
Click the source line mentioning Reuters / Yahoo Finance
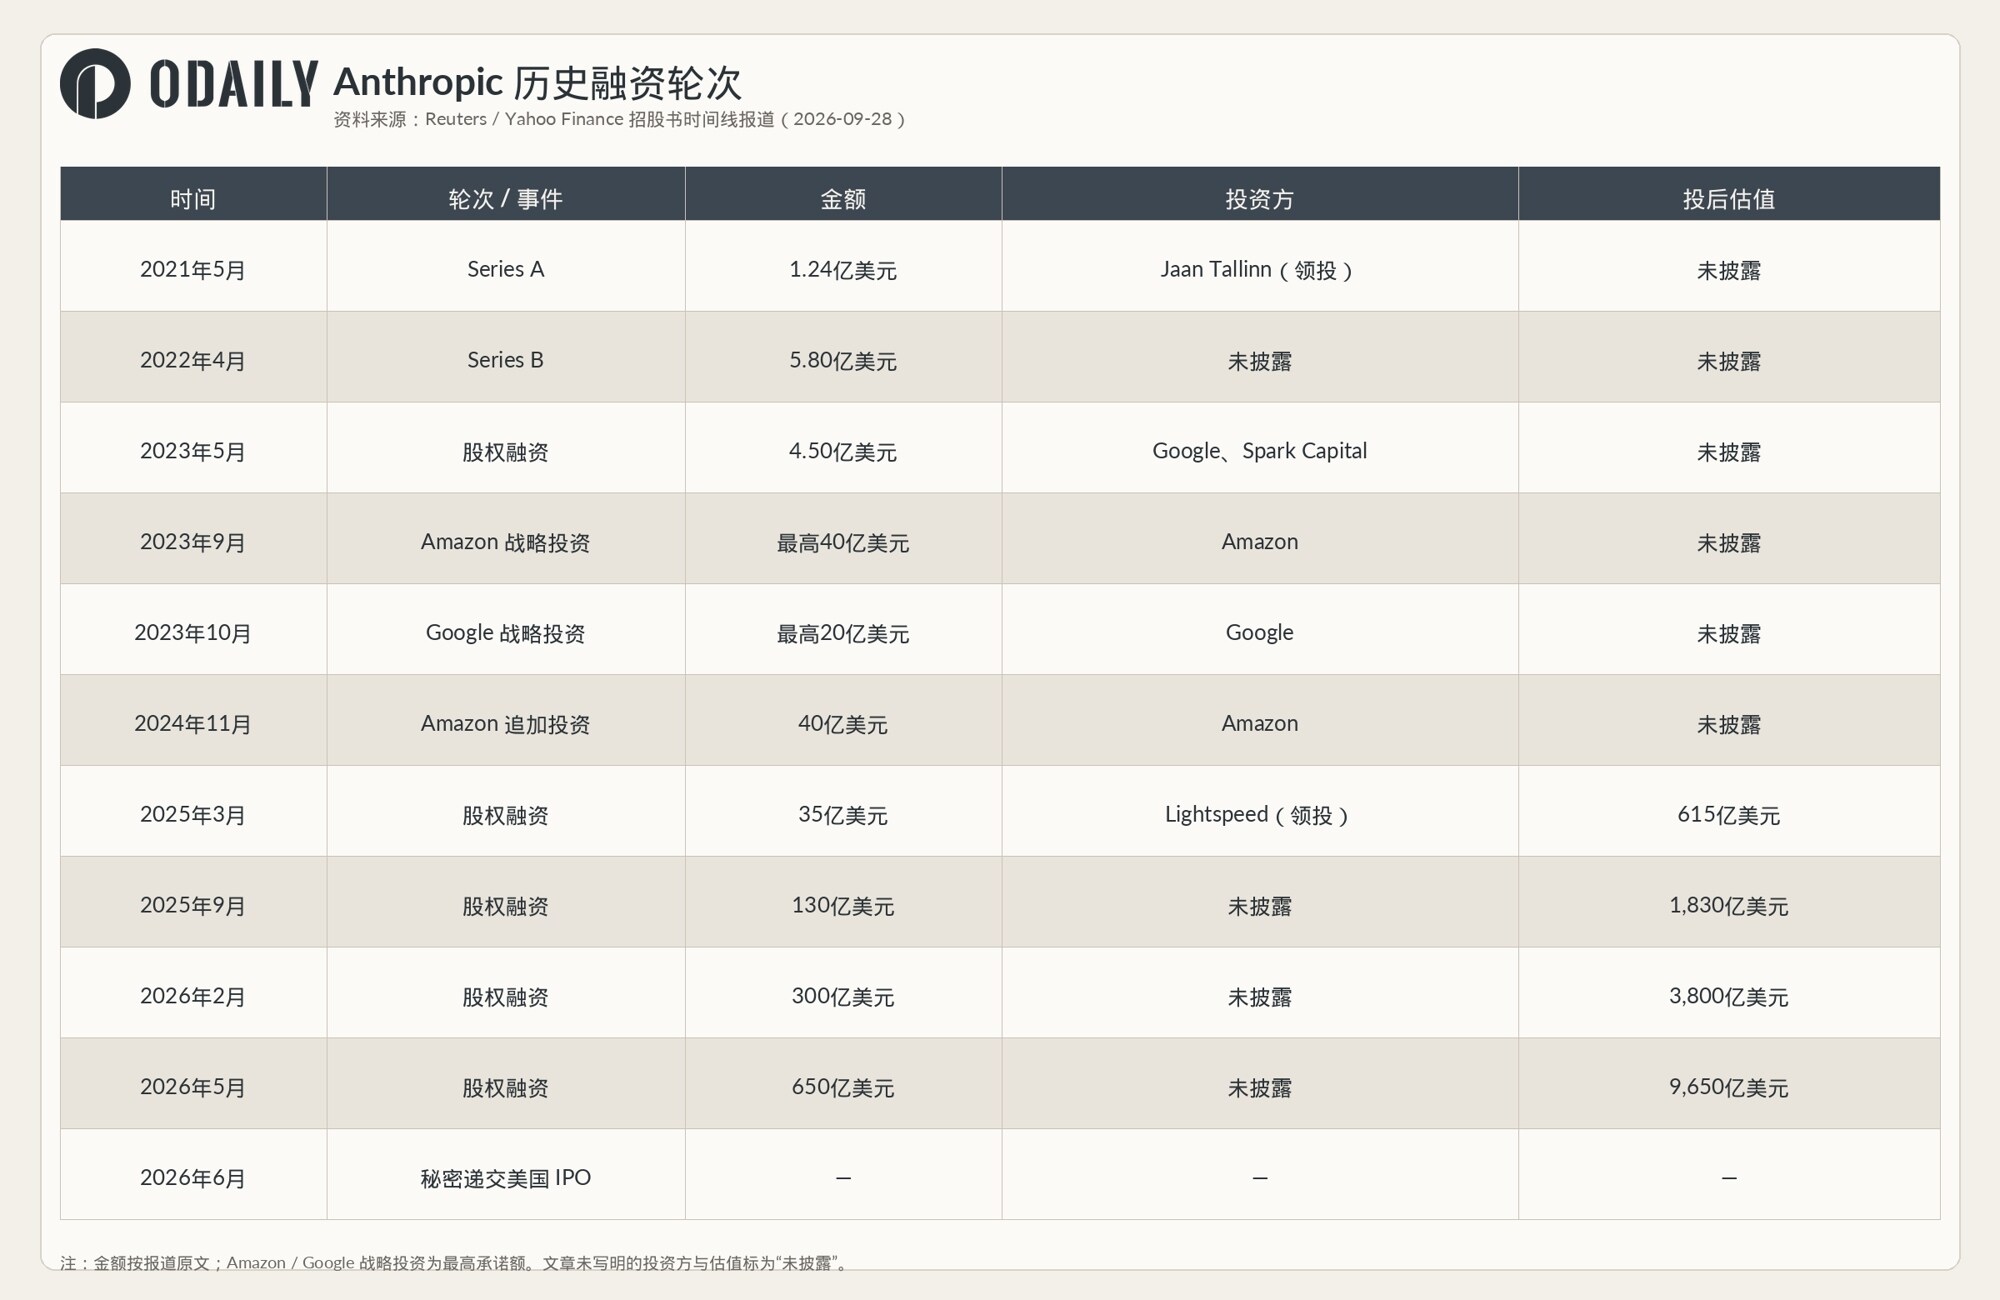tap(620, 119)
